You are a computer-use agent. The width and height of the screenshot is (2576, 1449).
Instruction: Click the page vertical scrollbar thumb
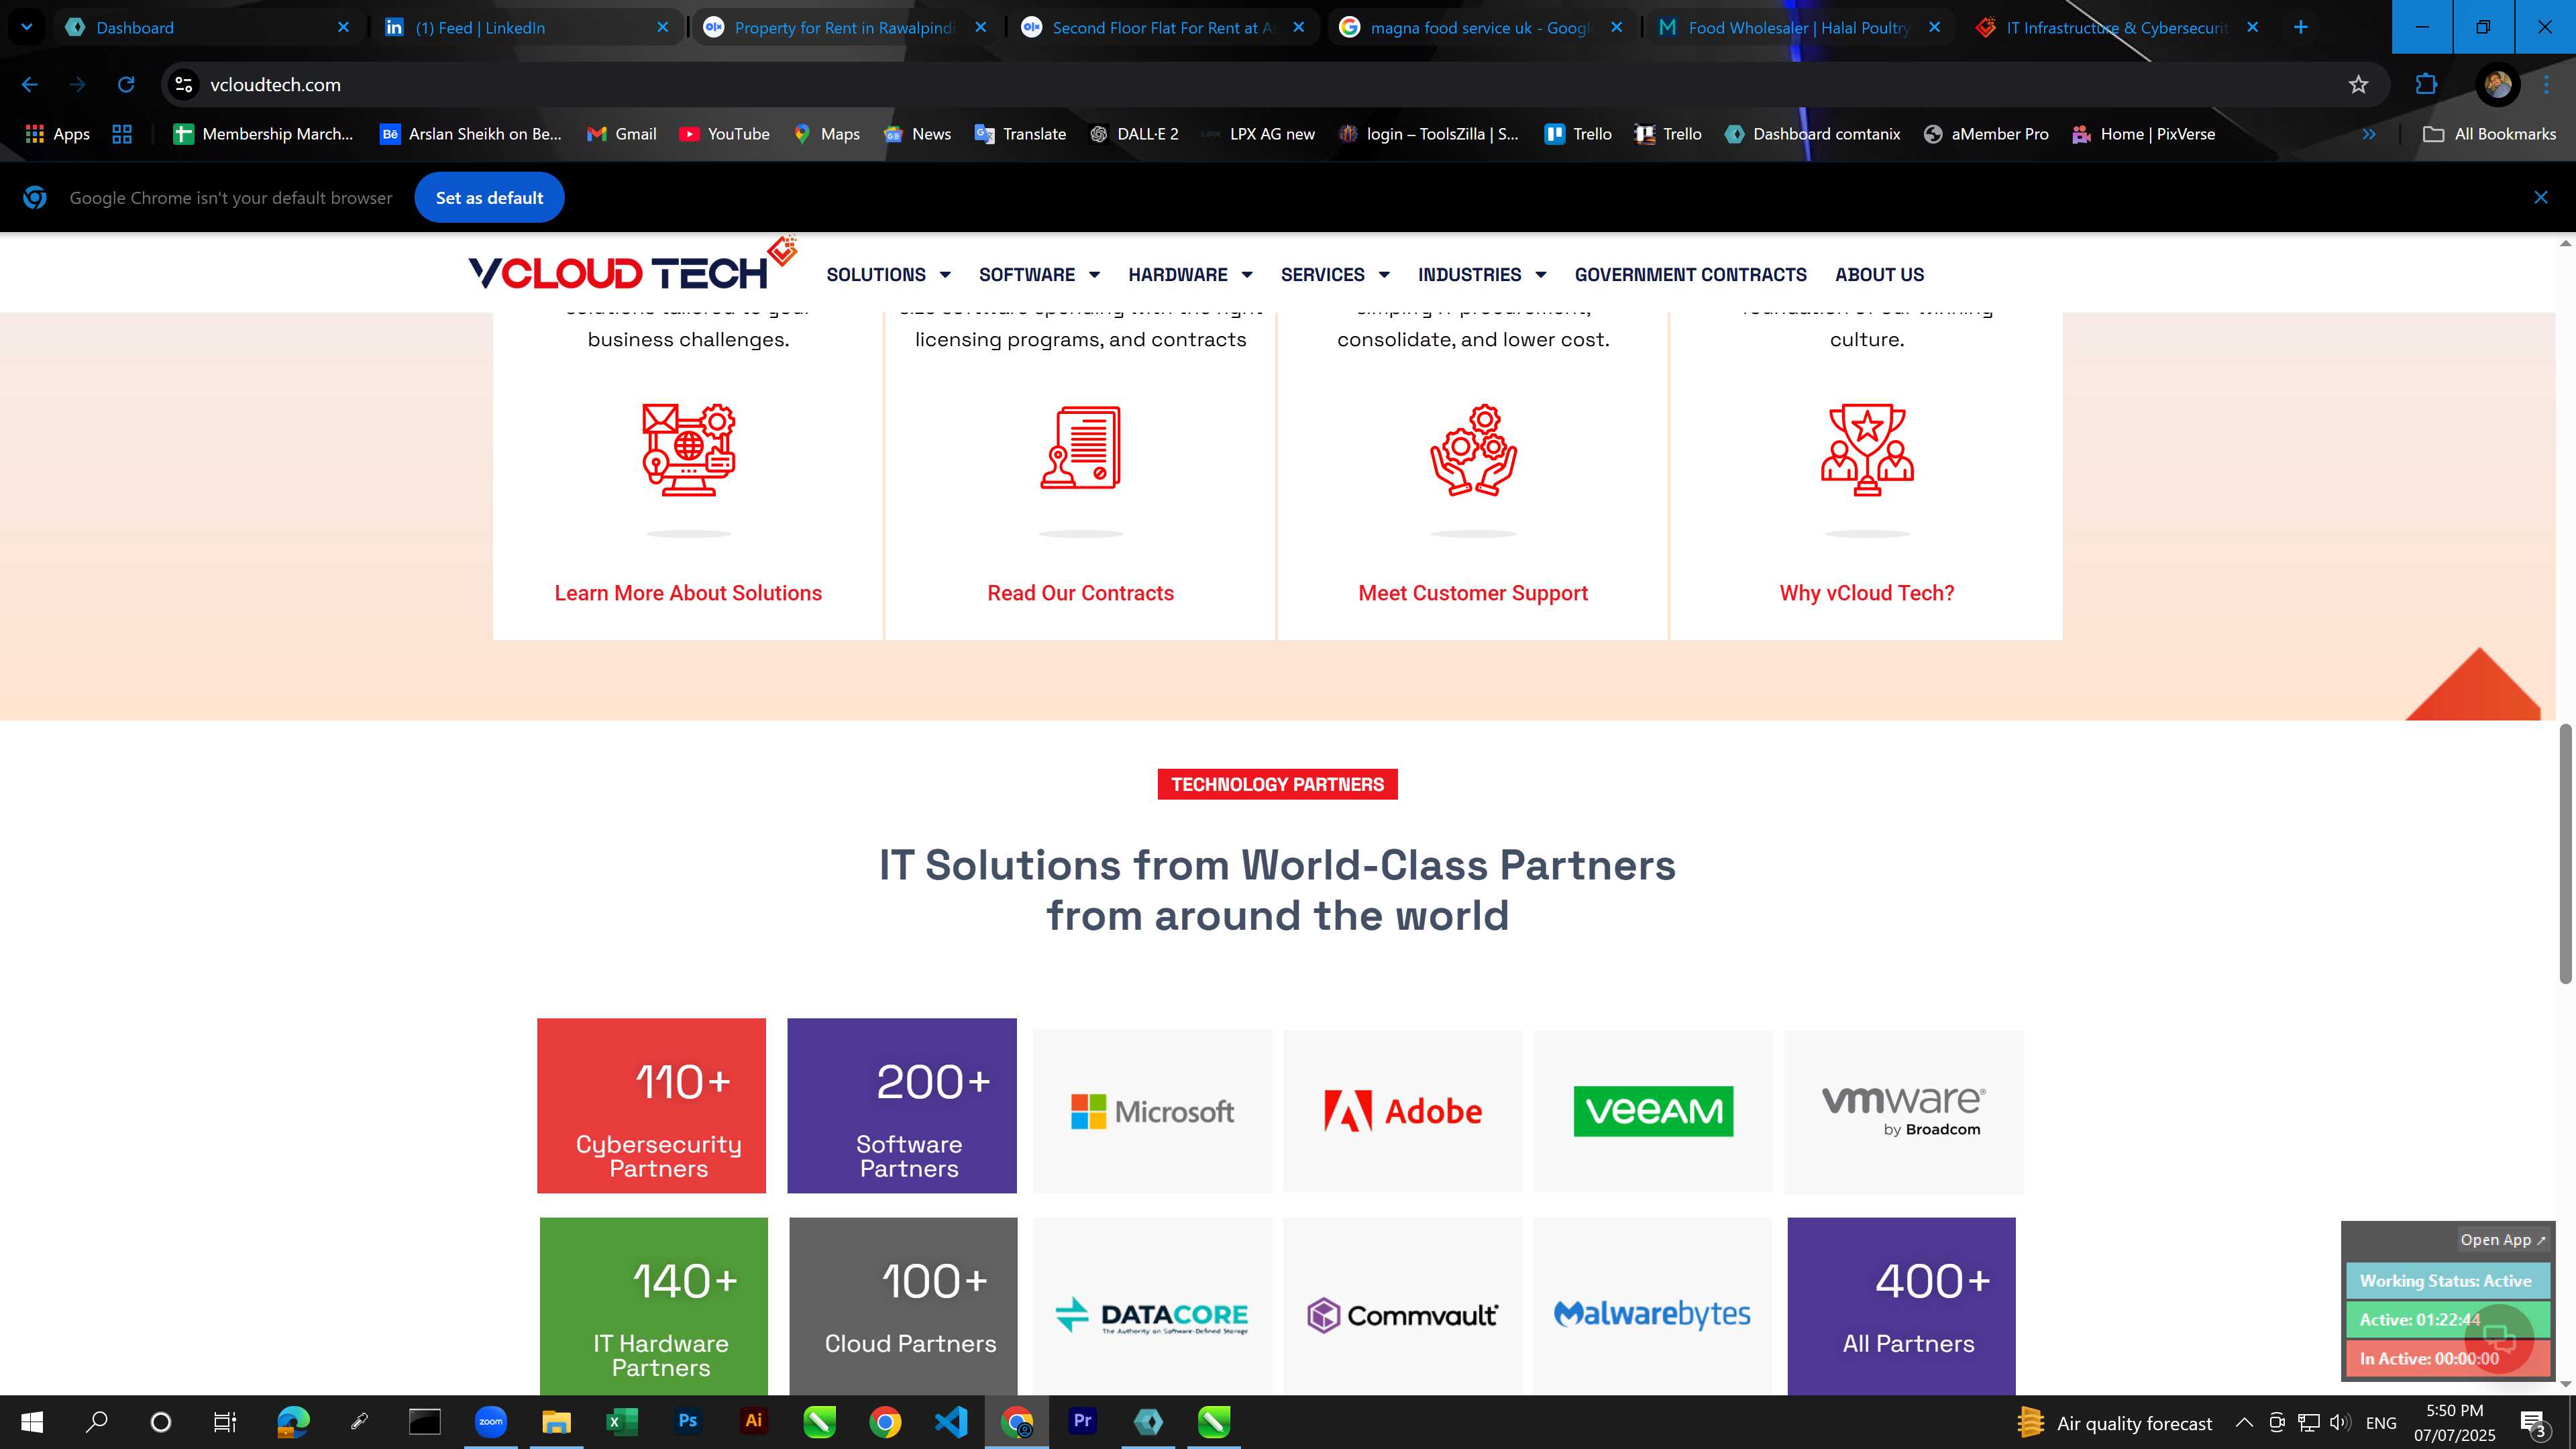2565,854
